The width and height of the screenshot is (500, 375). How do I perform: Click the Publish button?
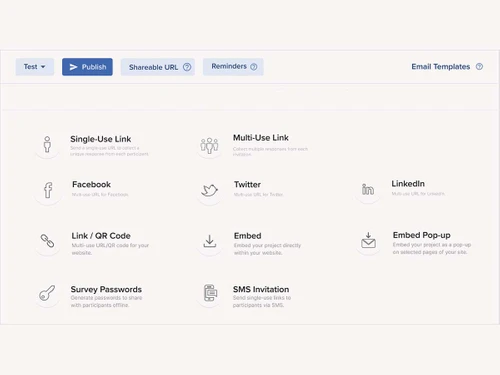pos(87,67)
